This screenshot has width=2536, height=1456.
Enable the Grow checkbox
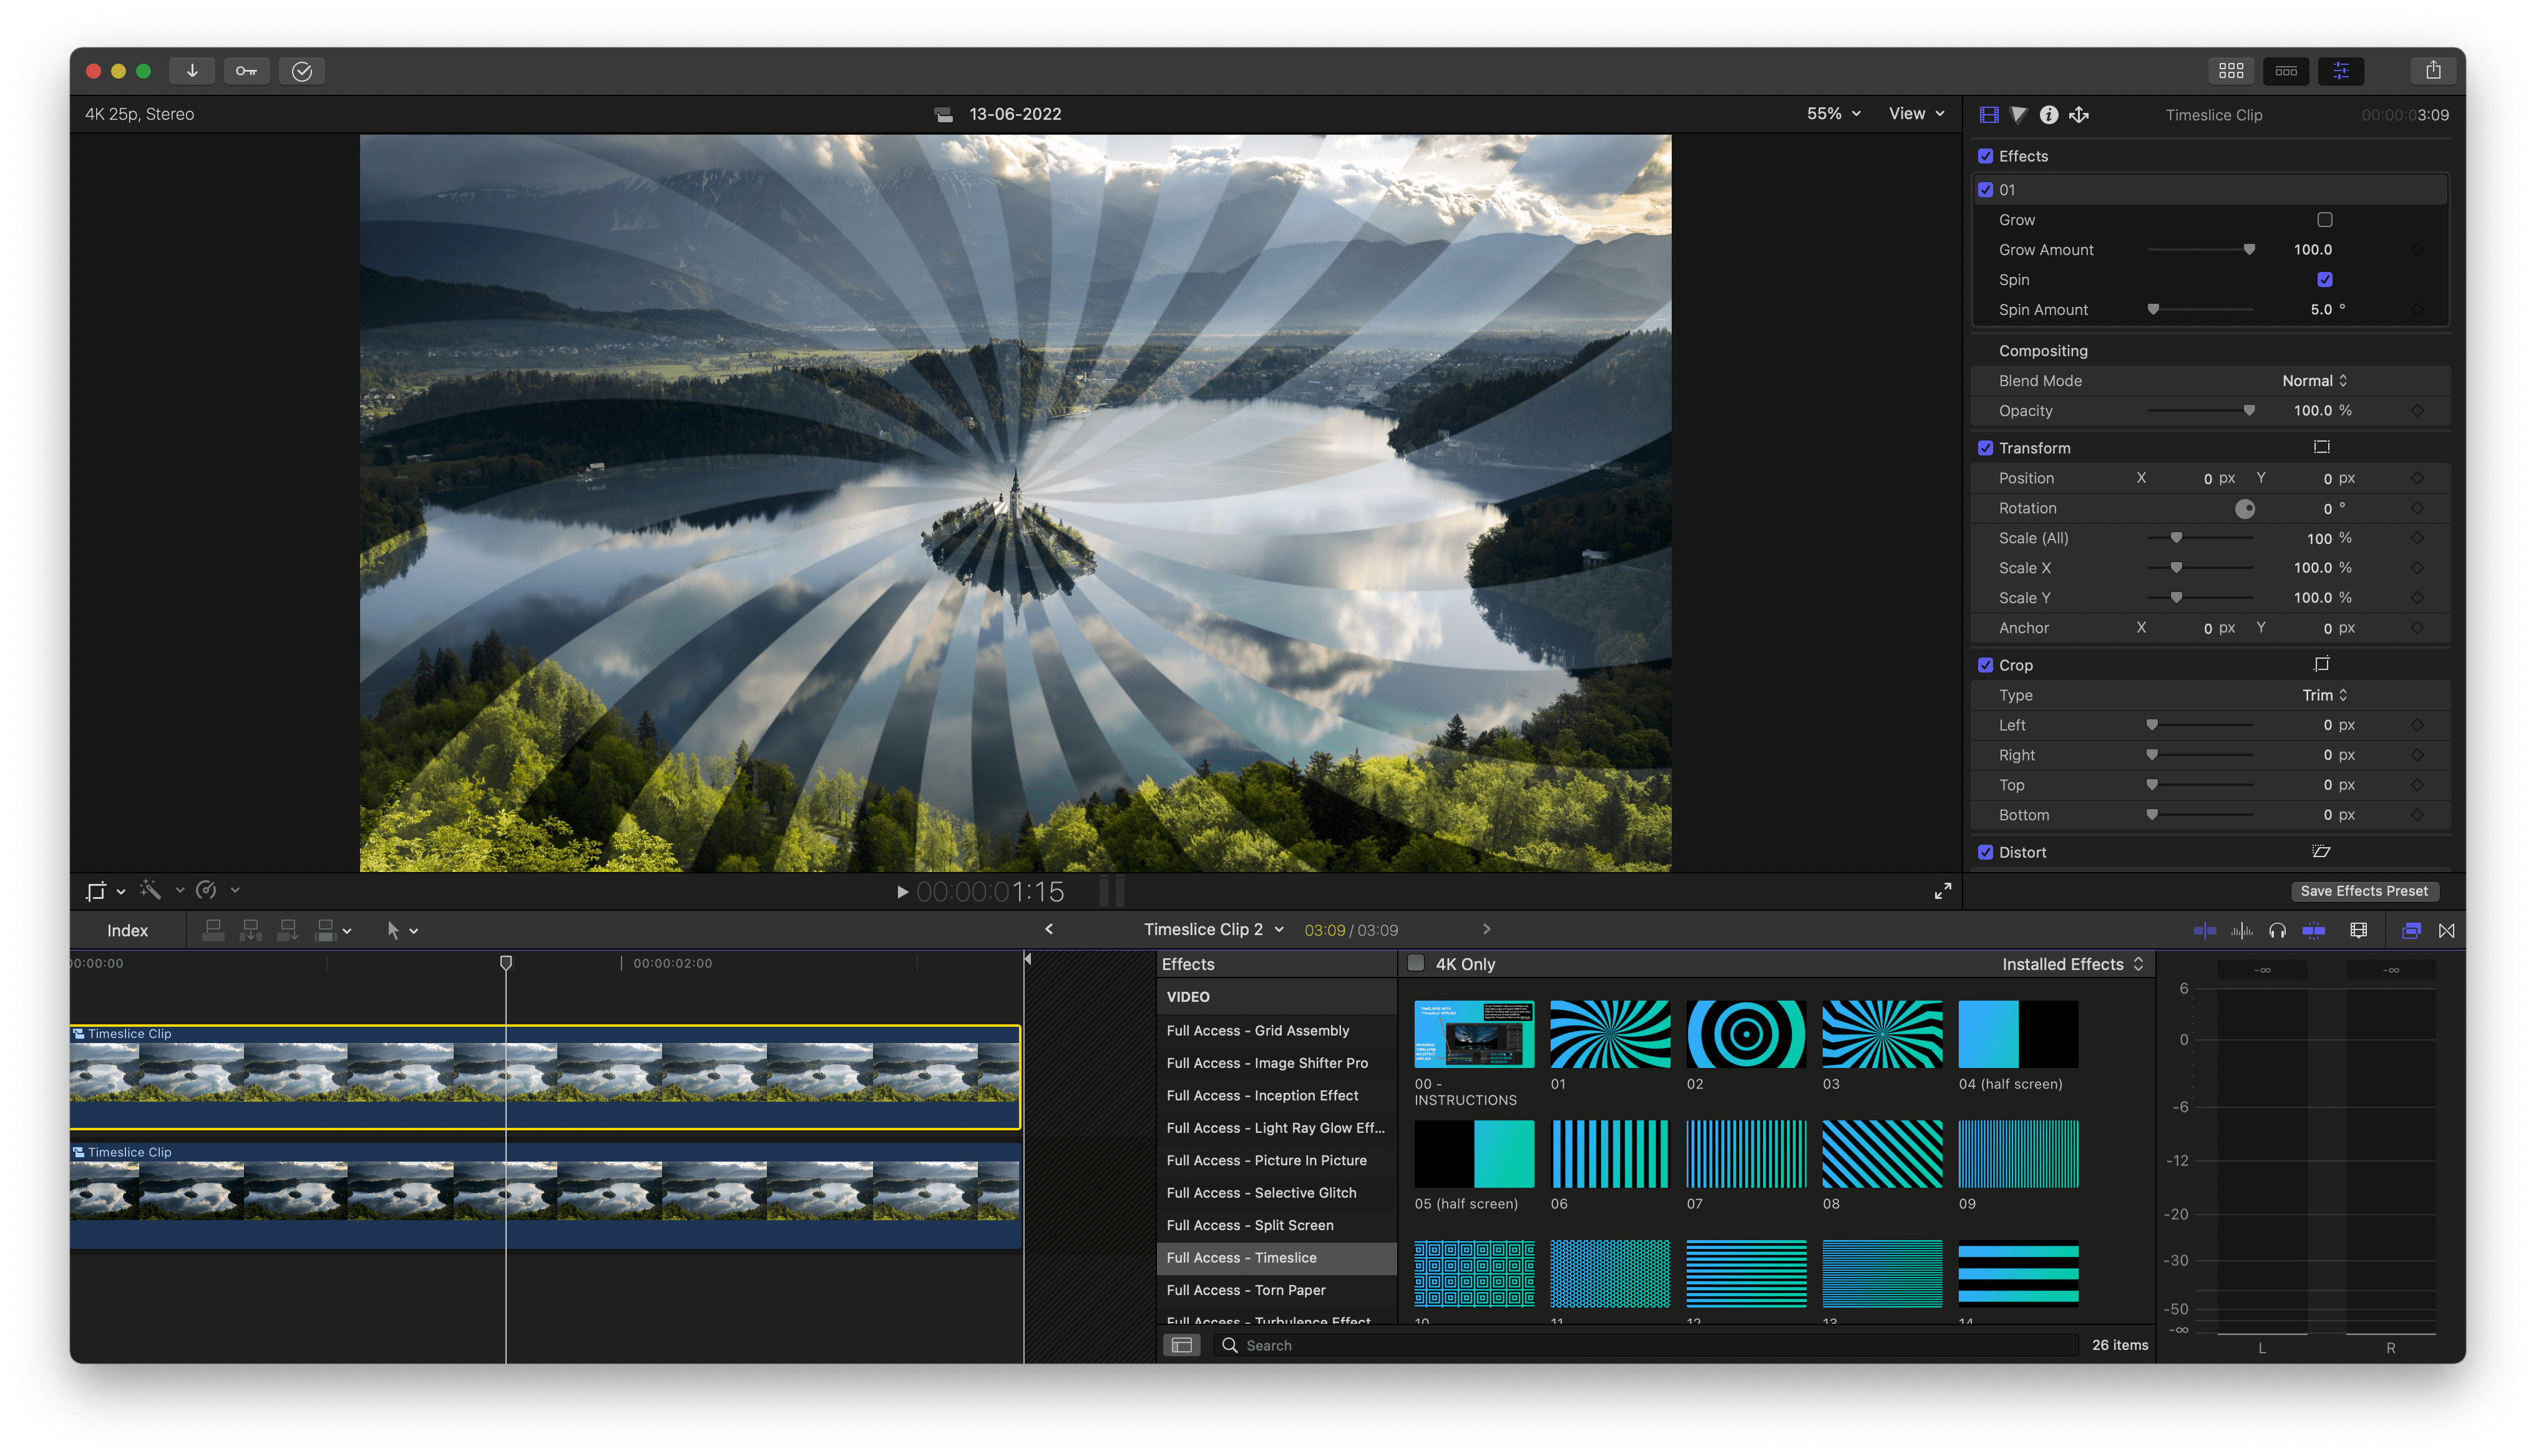pos(2324,219)
